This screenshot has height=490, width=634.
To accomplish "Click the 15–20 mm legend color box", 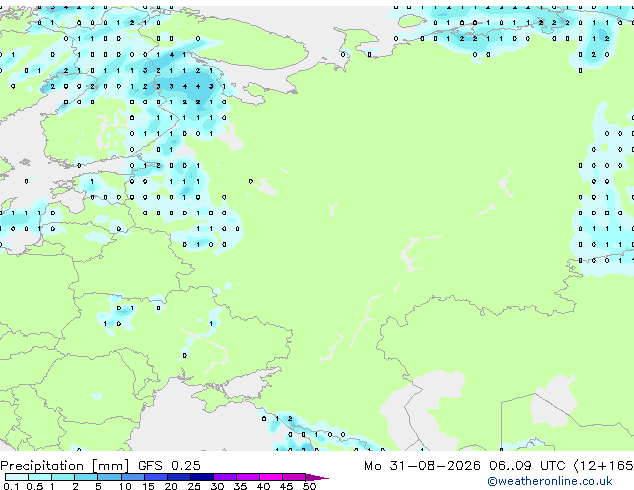I will [x=156, y=477].
